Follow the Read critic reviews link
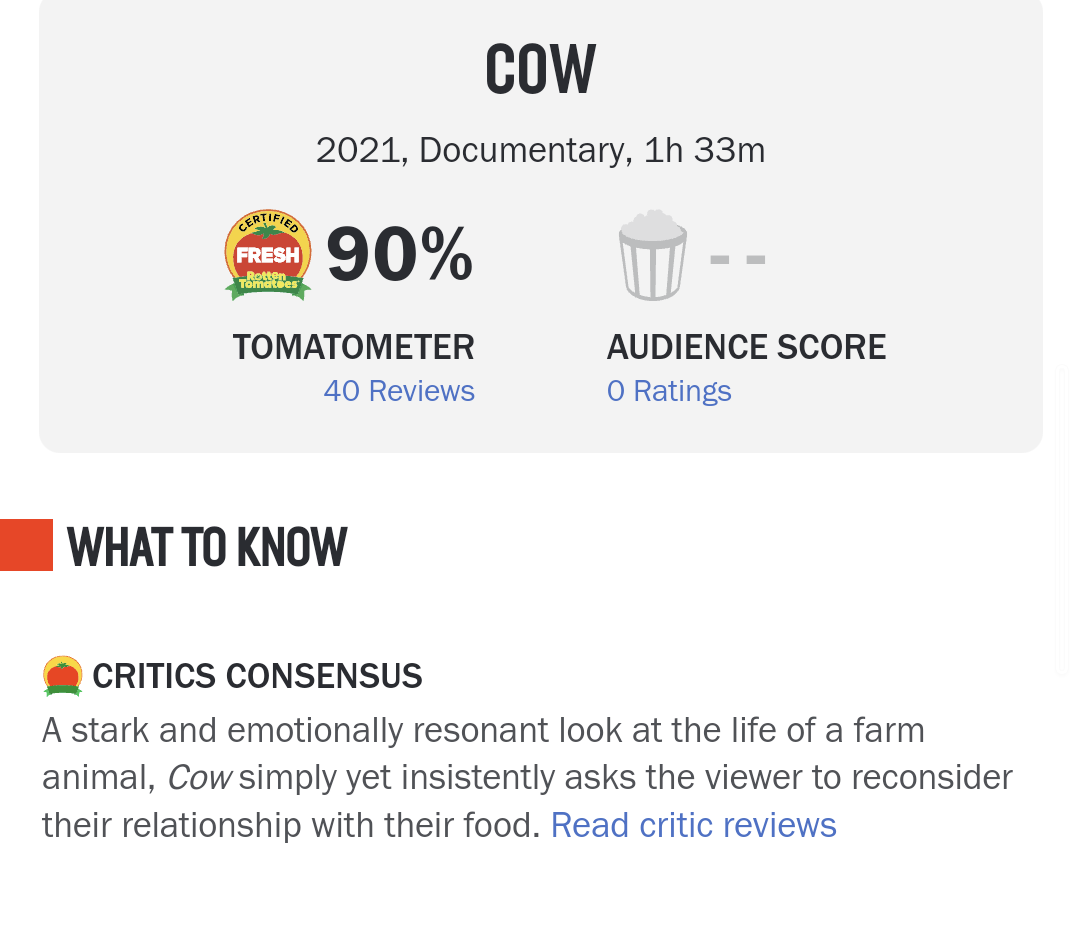Viewport: 1080px width, 934px height. pyautogui.click(x=694, y=824)
